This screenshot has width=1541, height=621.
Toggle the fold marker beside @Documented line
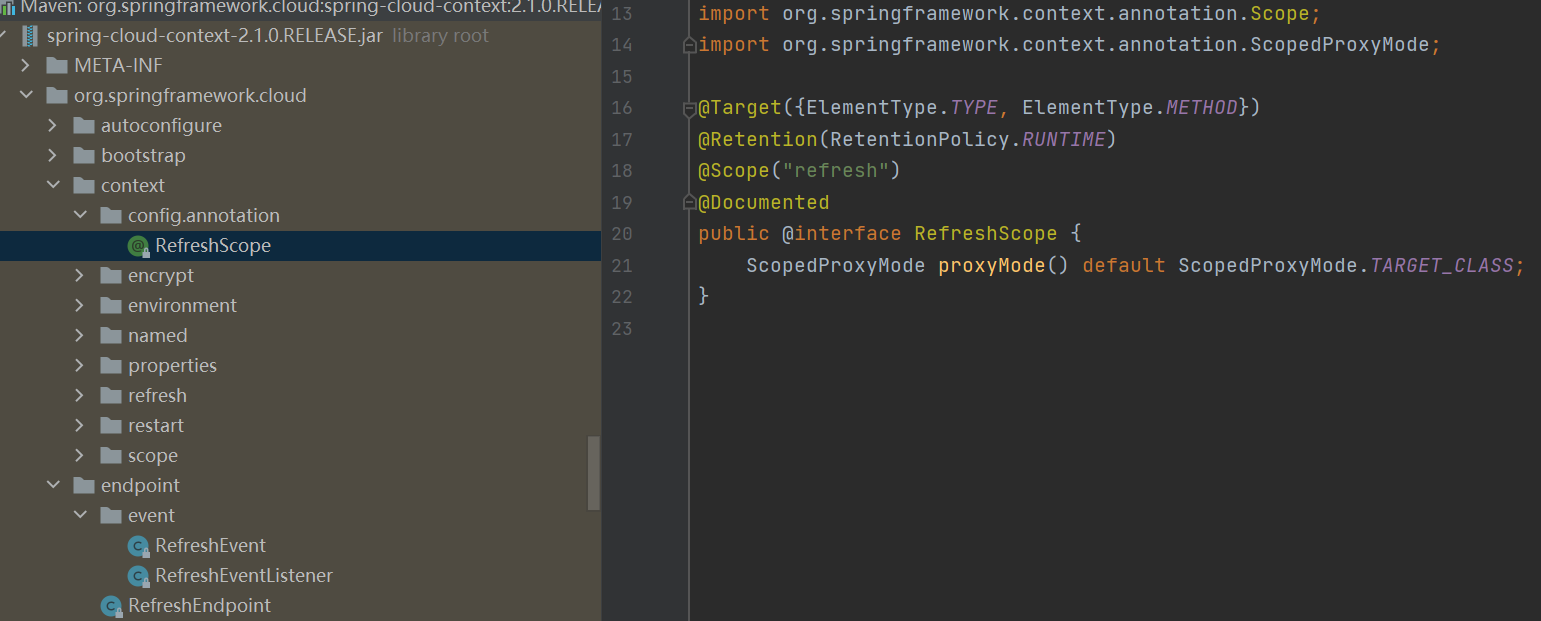688,203
